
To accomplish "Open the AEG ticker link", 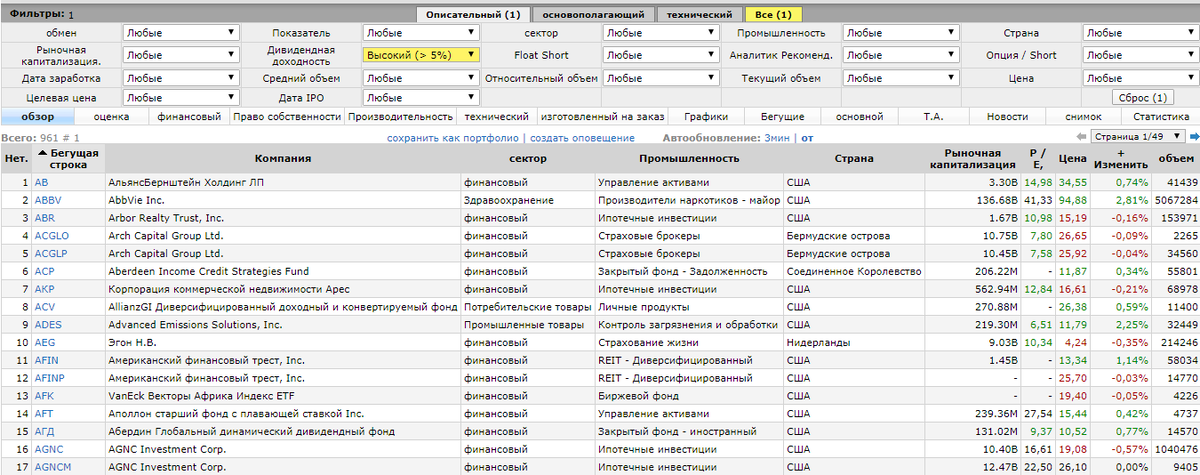I will [x=44, y=343].
